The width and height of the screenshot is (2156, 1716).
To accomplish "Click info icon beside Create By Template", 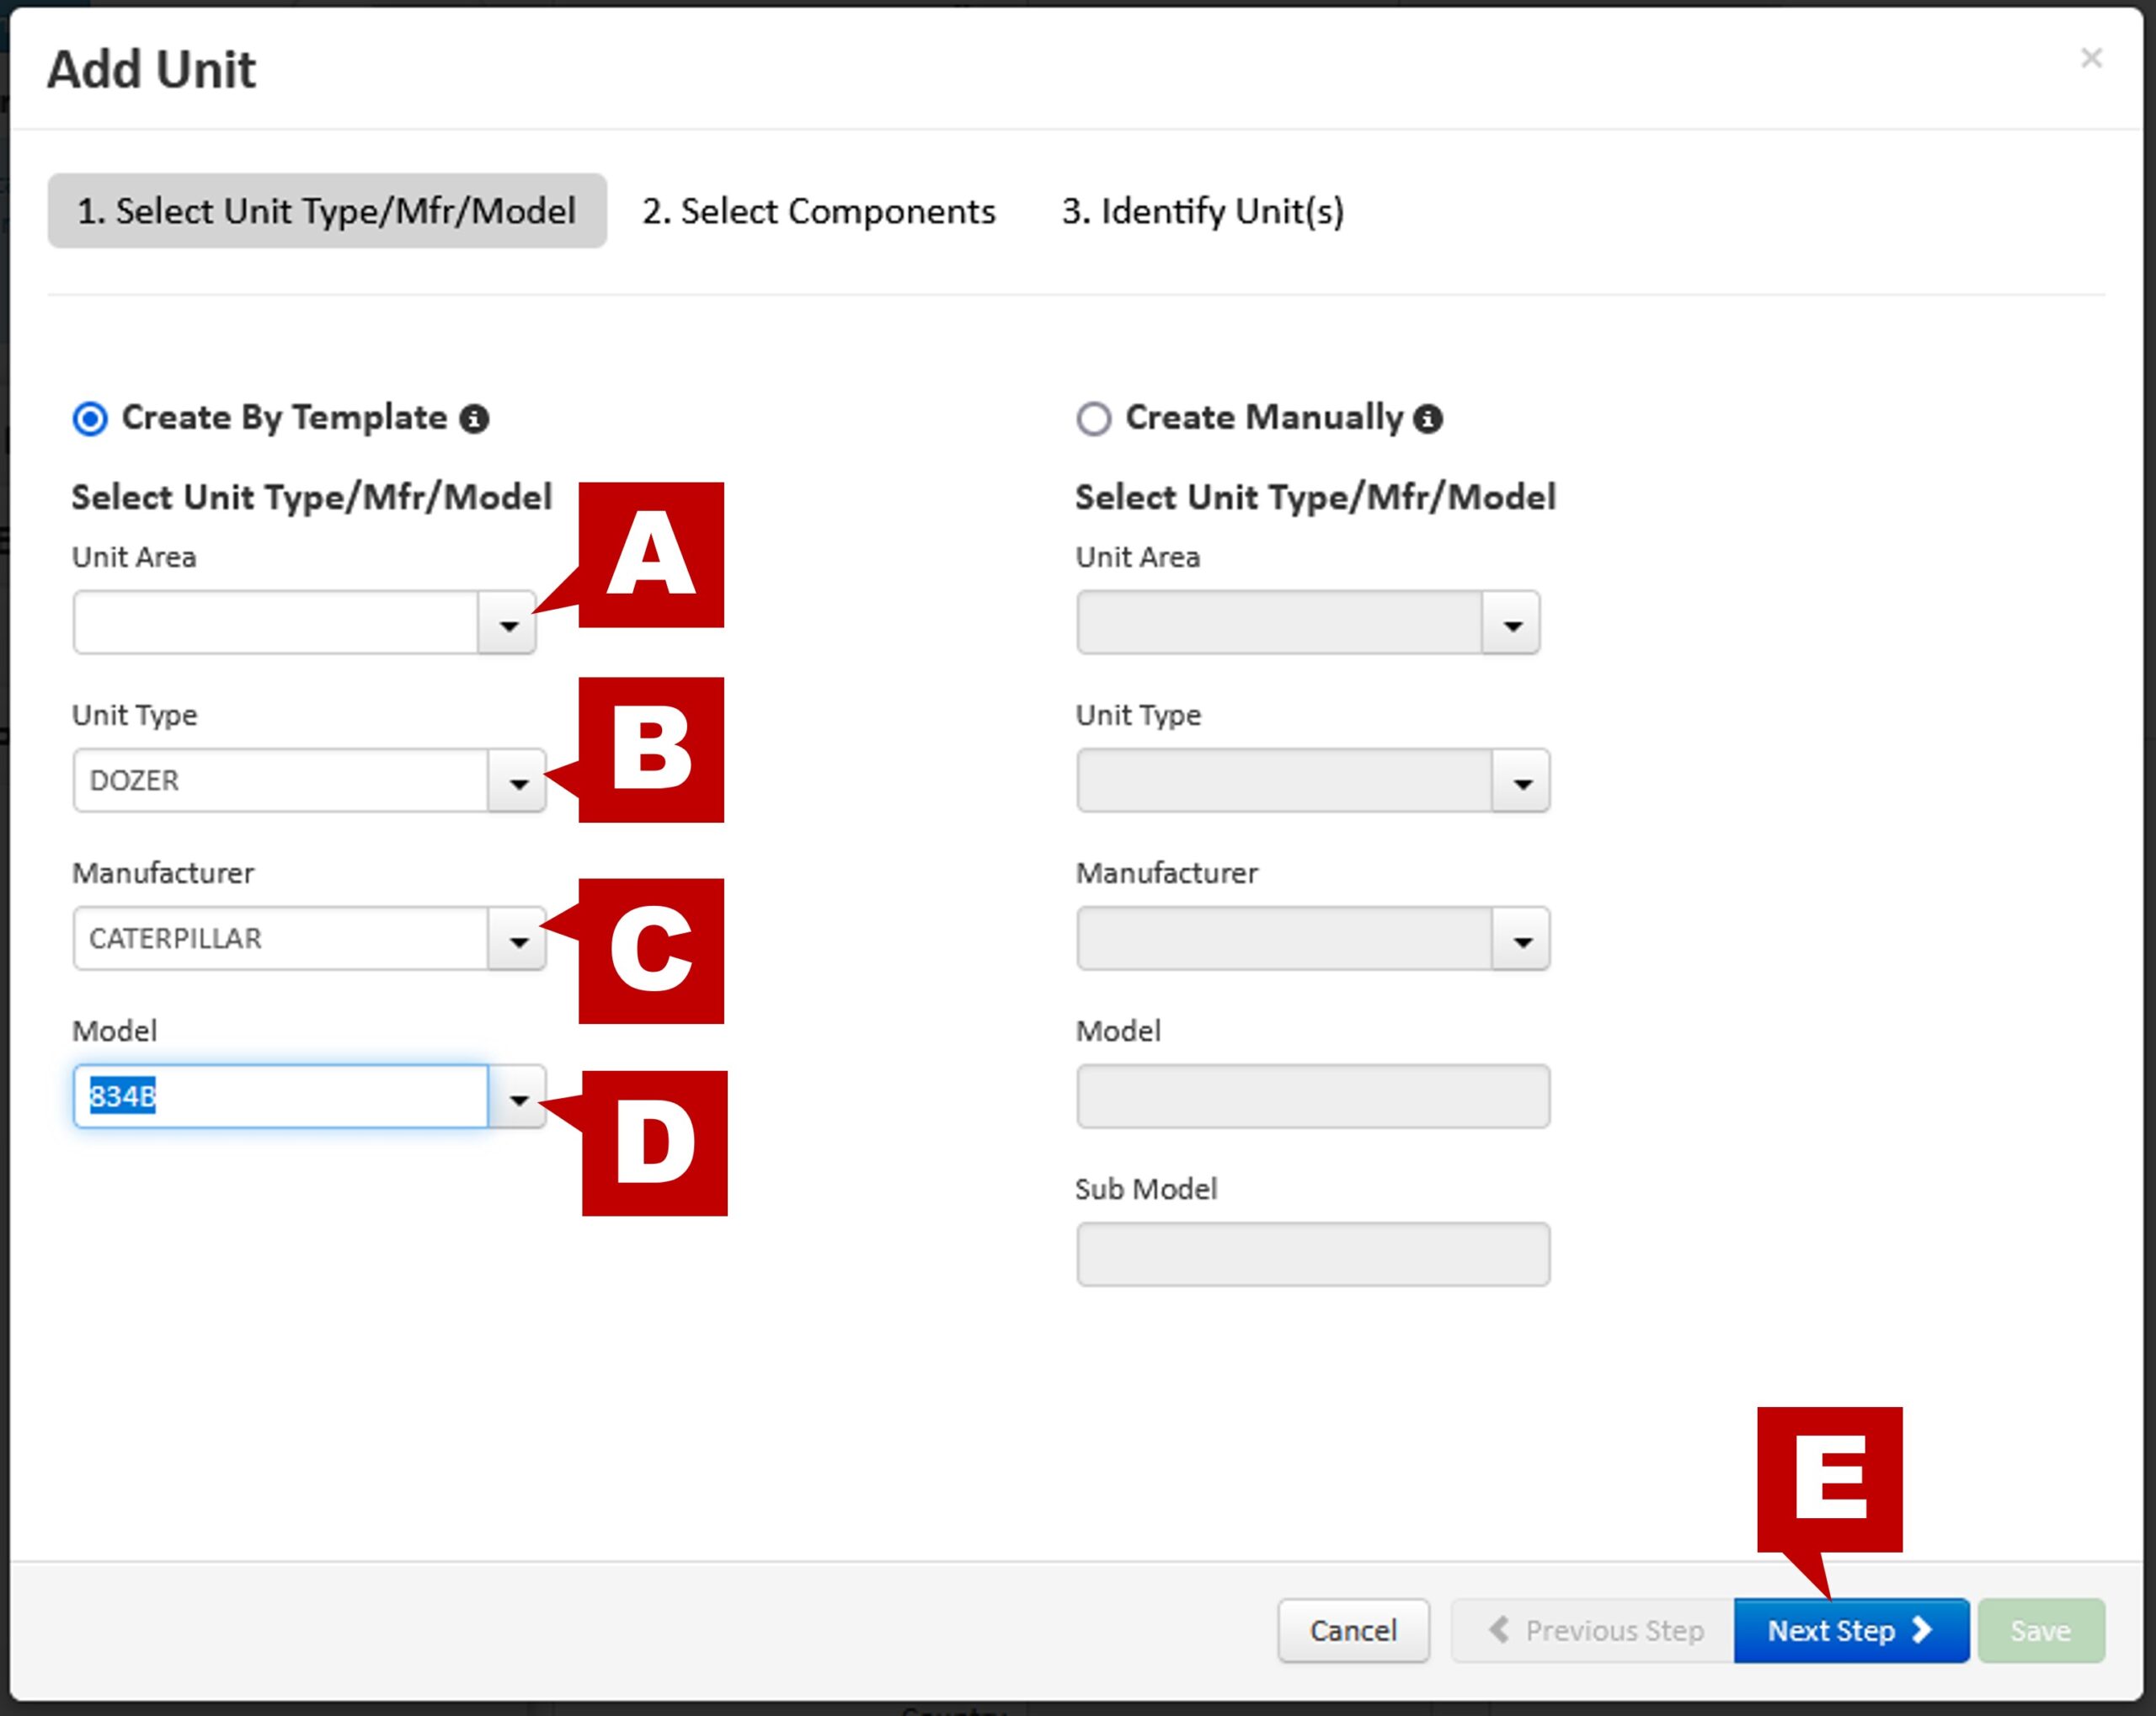I will coord(474,419).
